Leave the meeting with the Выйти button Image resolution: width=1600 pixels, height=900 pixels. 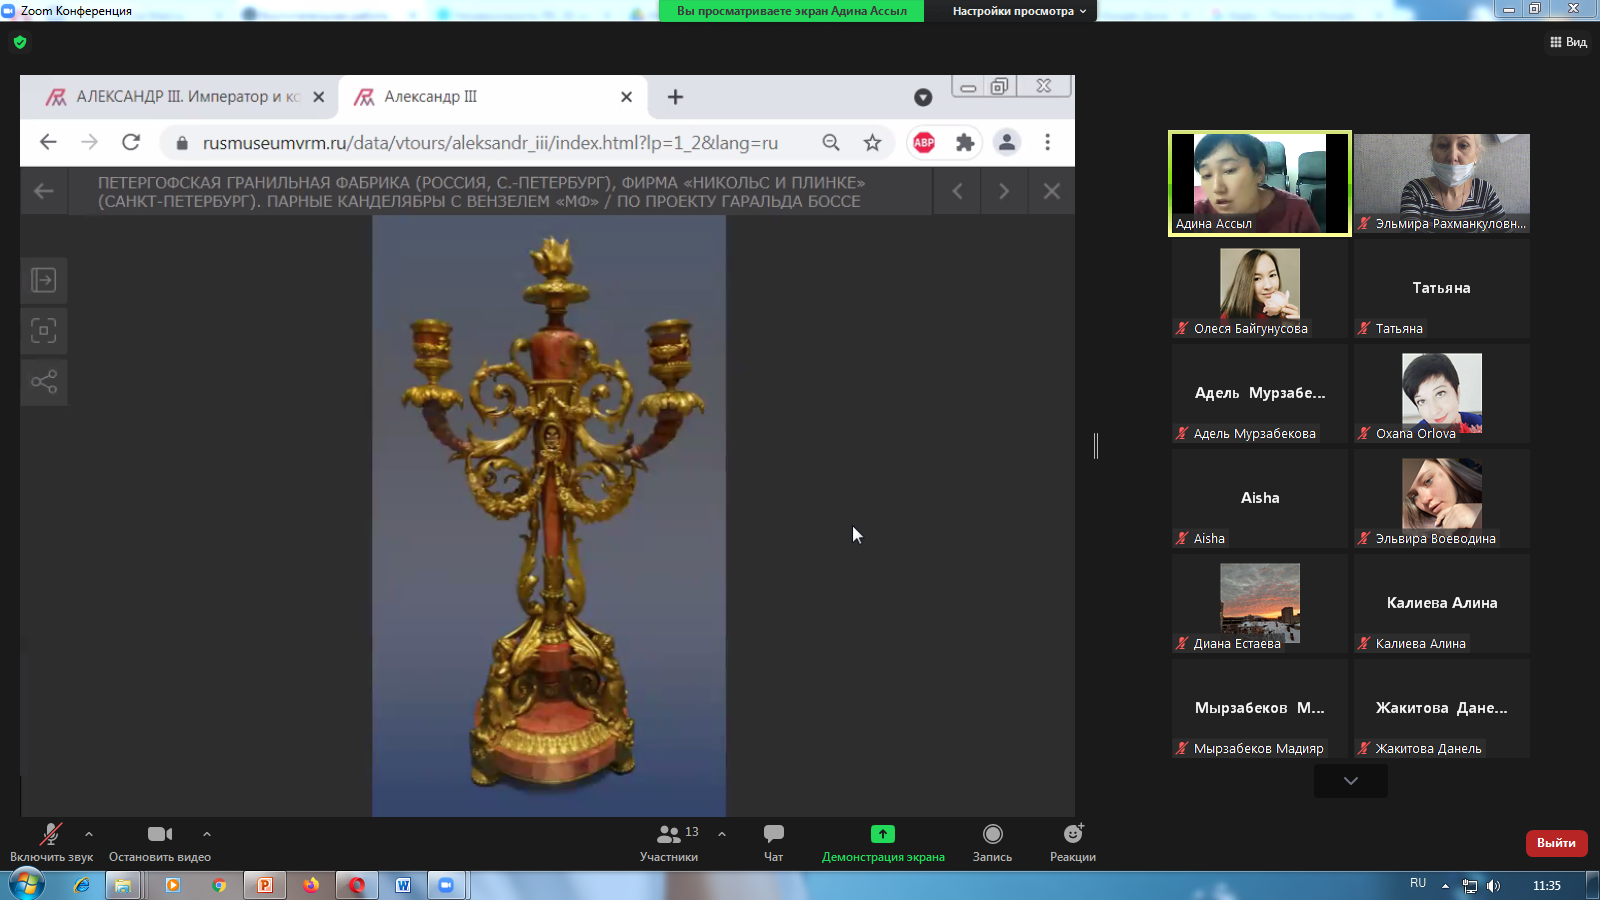(x=1556, y=843)
